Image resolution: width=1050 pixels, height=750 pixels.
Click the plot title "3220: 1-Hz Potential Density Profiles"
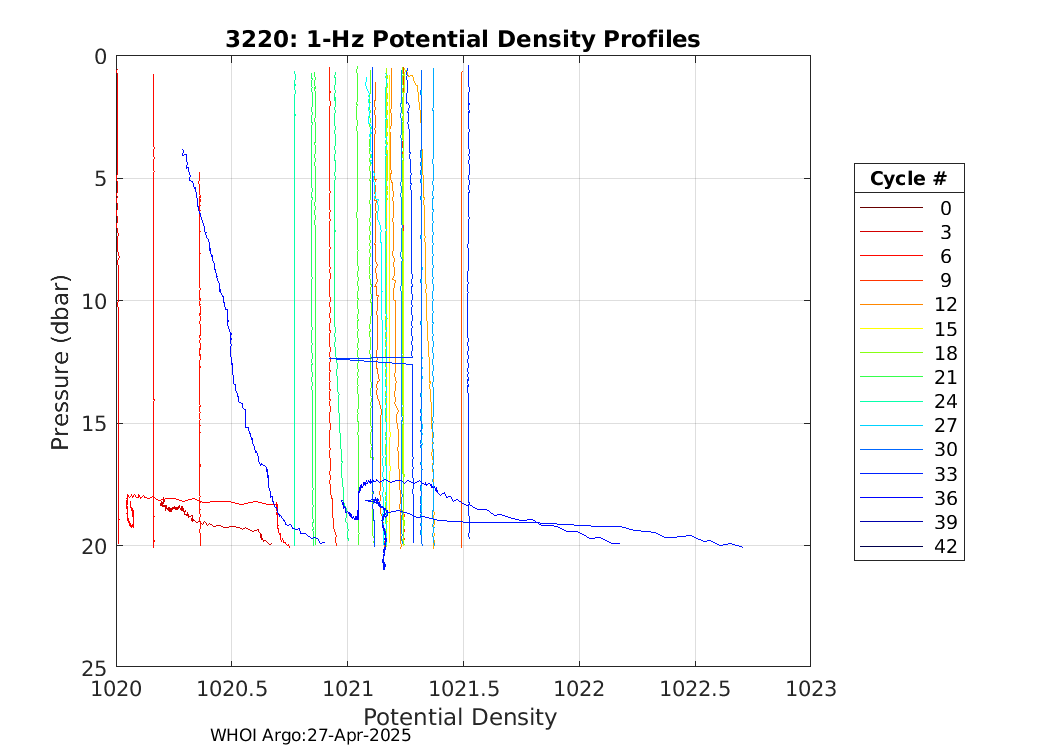point(463,40)
